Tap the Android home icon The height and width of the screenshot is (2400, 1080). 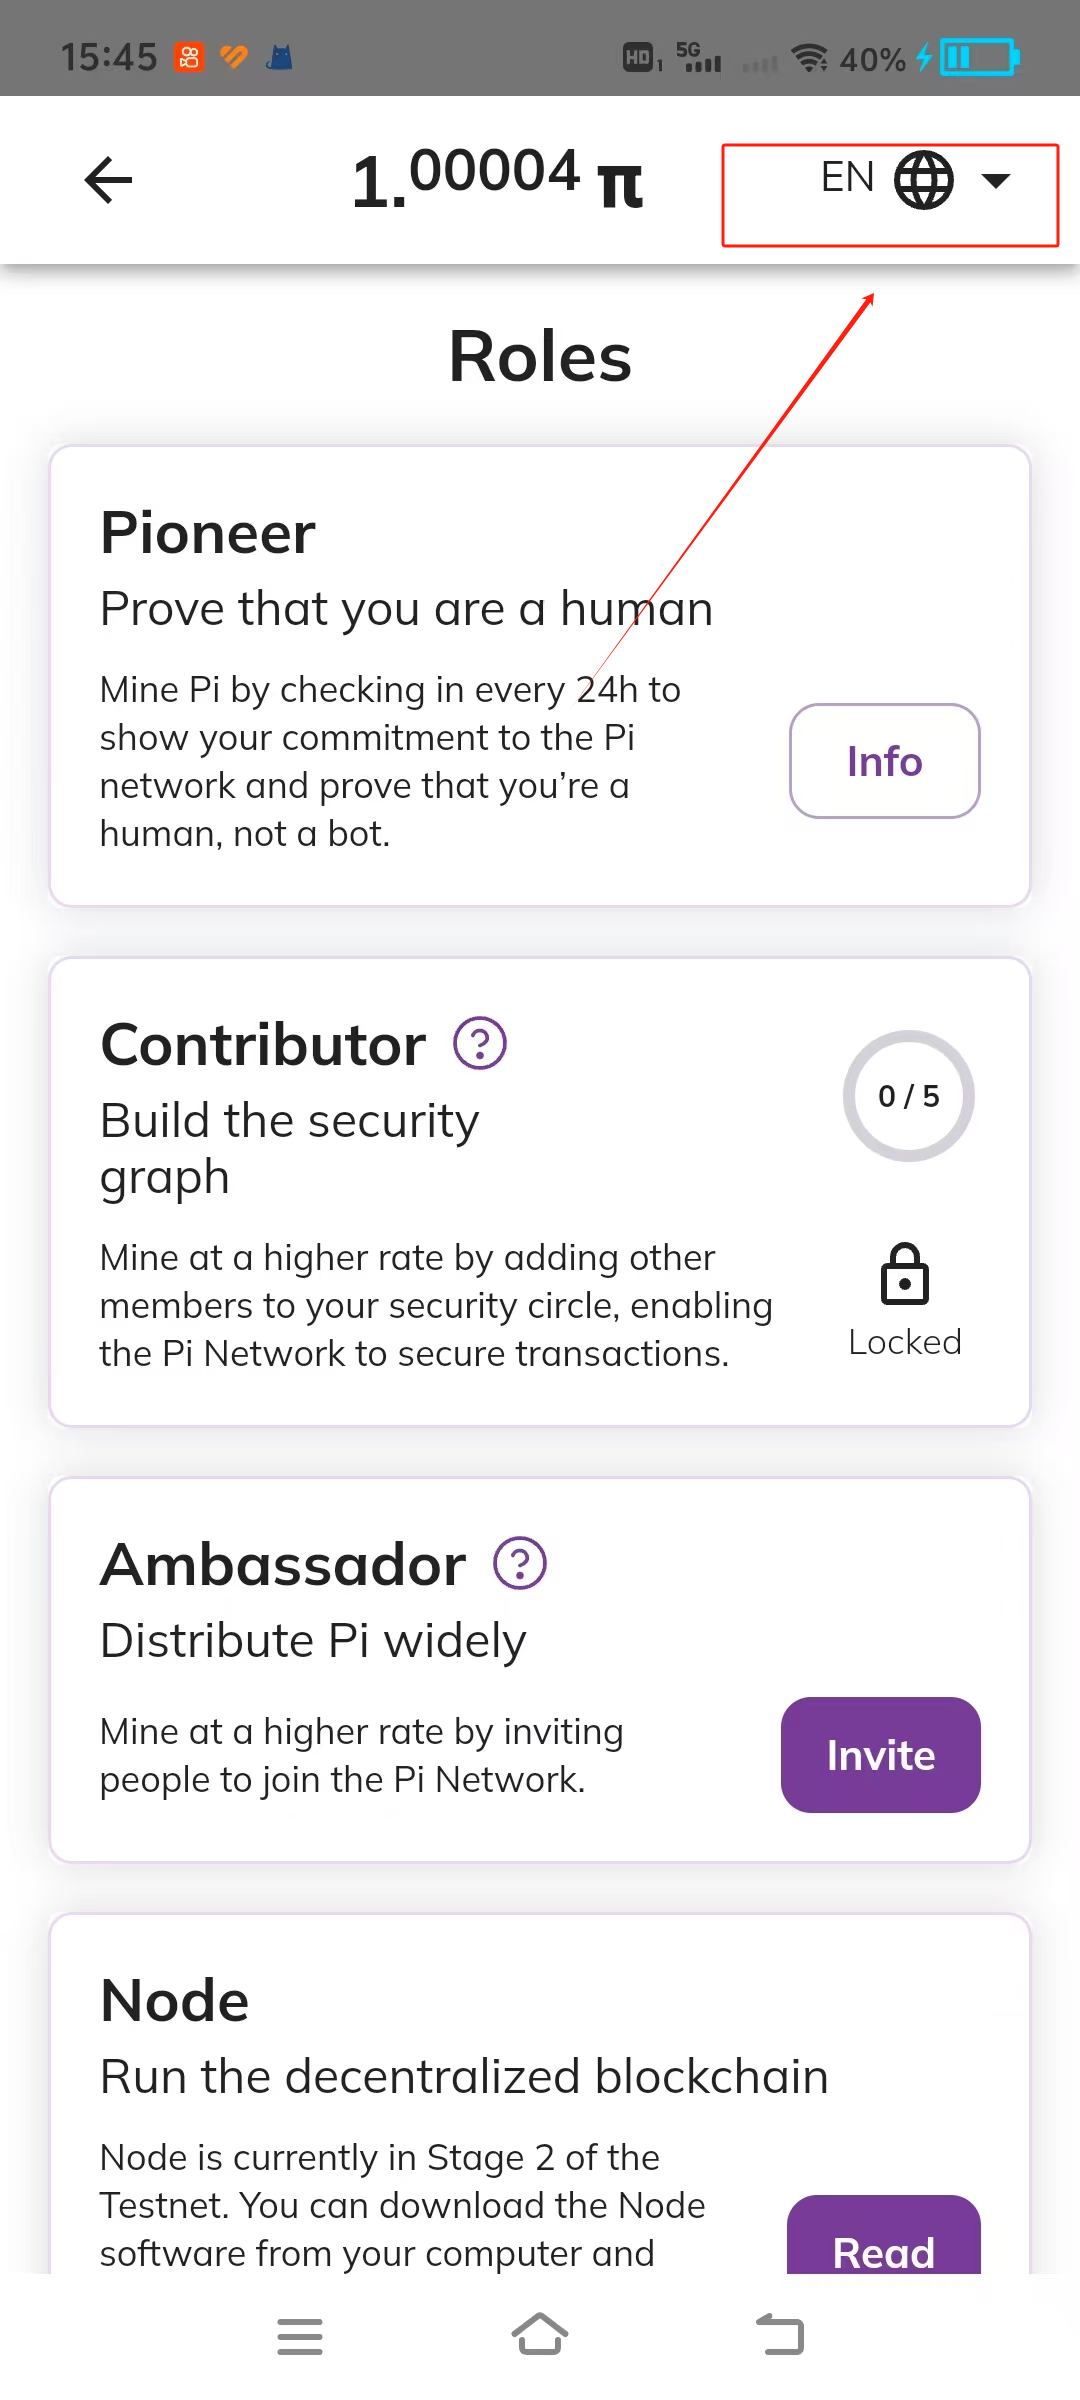coord(540,2335)
